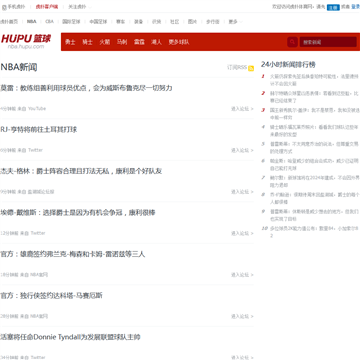Screen dimensions: 360x360
Task: Click 进入论坛 for the 独行侠签约 article
Action: coord(242,316)
